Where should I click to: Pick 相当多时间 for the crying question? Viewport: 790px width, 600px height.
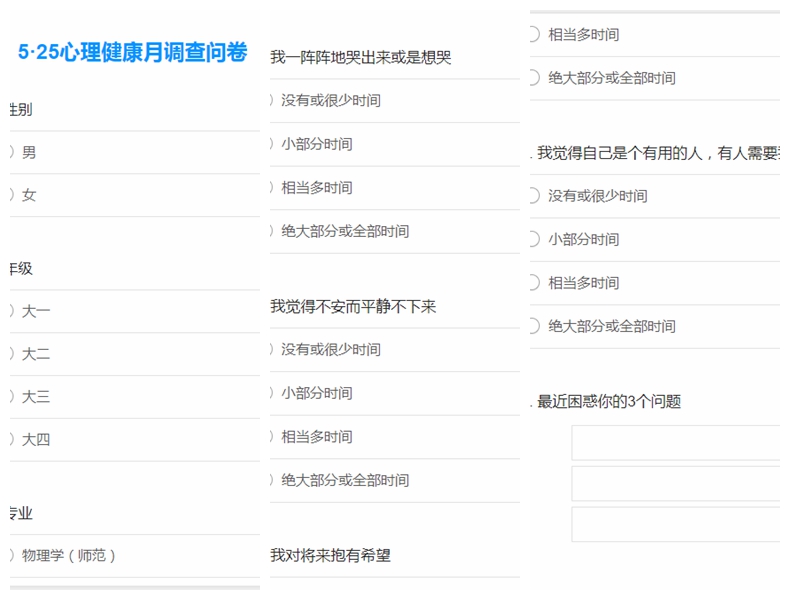[316, 188]
